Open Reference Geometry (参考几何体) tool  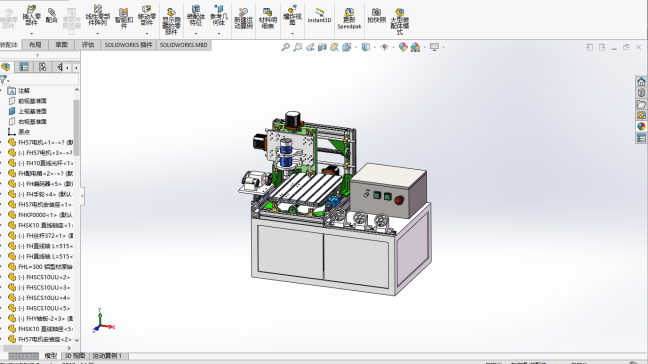219,16
